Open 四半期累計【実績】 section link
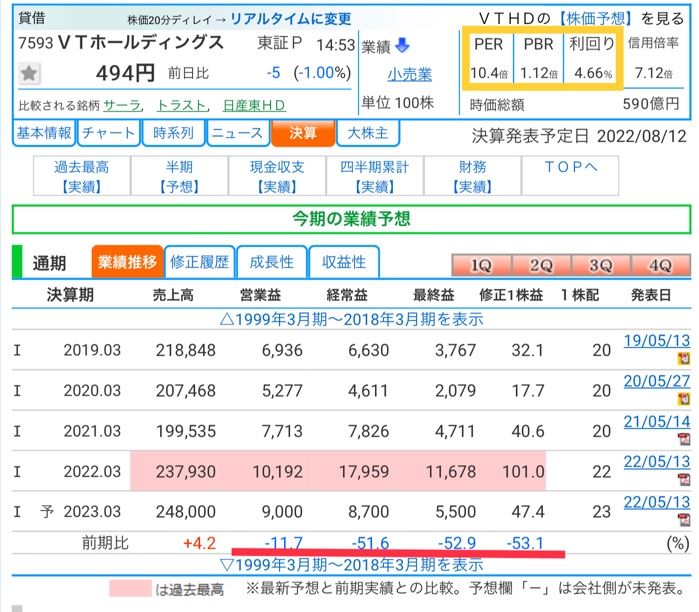 point(374,176)
